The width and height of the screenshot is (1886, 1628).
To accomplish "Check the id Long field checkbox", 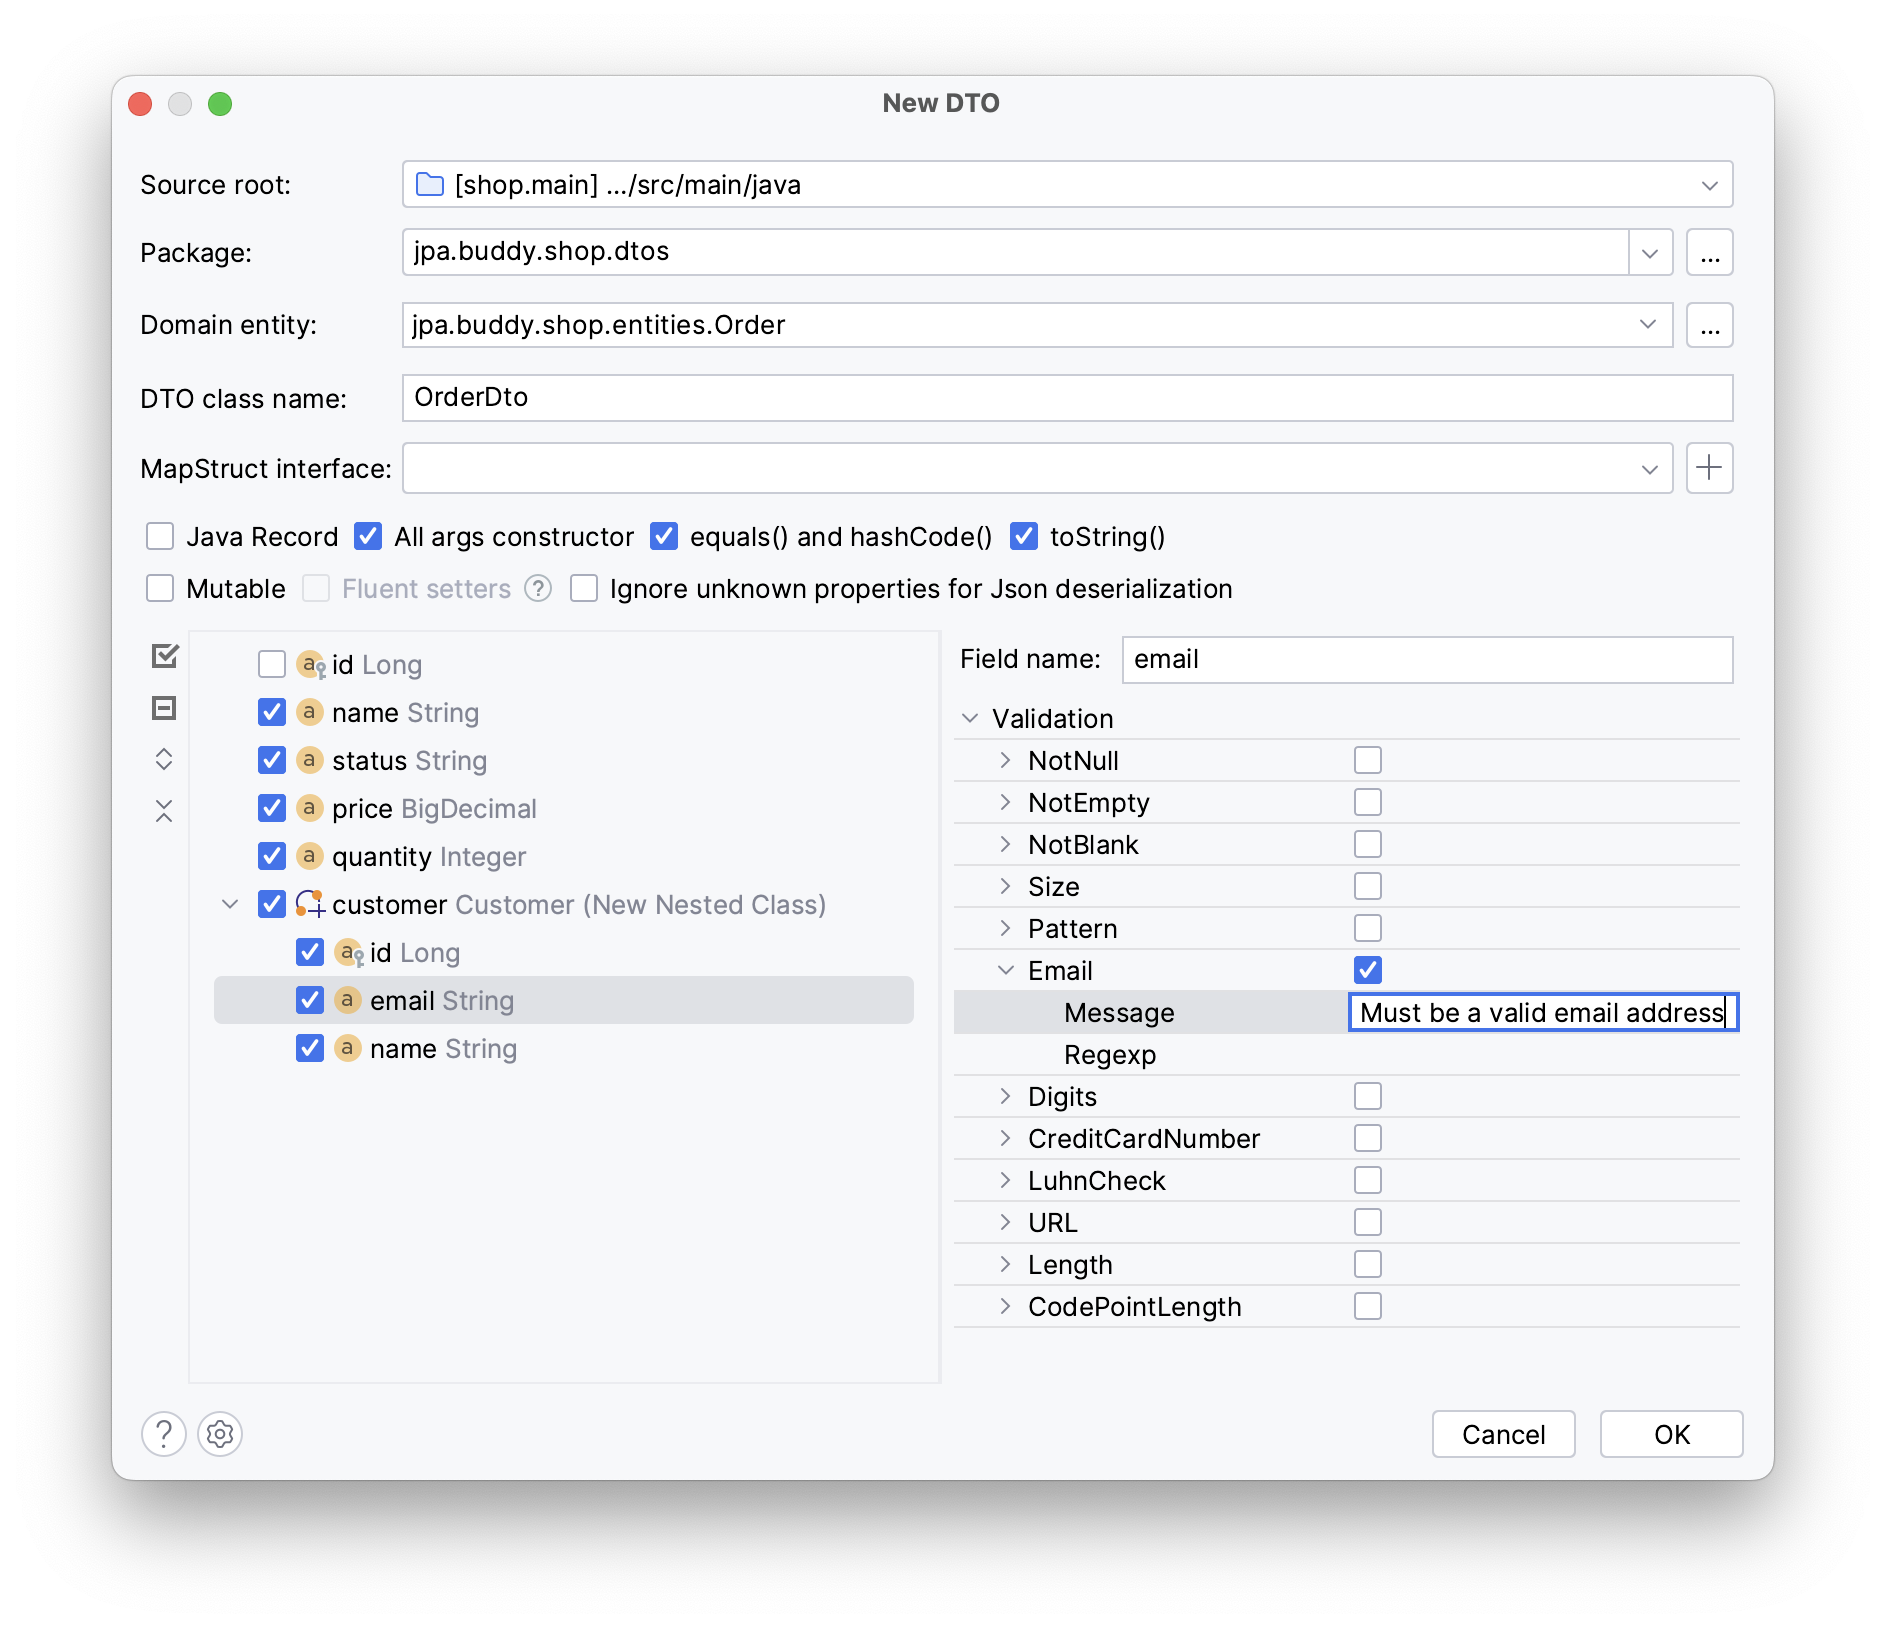I will click(x=272, y=664).
